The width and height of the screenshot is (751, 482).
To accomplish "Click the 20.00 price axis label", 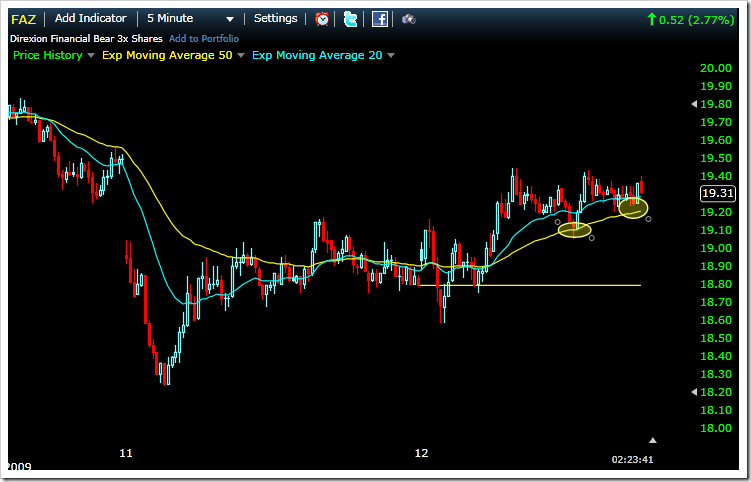I will point(716,68).
